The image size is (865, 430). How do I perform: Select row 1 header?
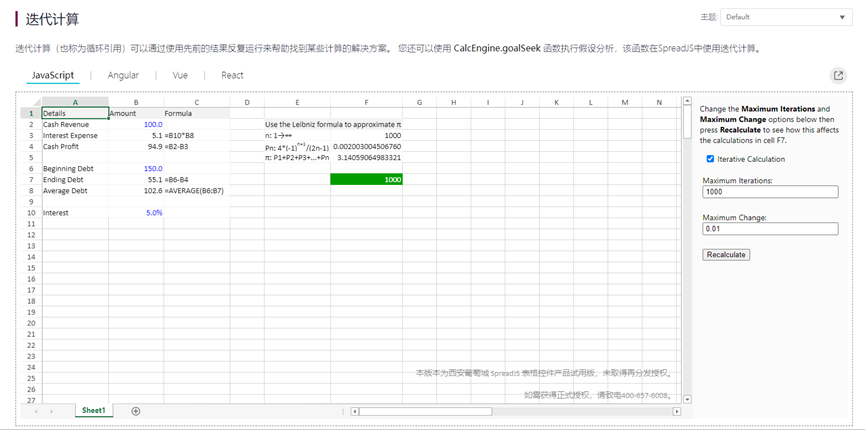pyautogui.click(x=31, y=113)
